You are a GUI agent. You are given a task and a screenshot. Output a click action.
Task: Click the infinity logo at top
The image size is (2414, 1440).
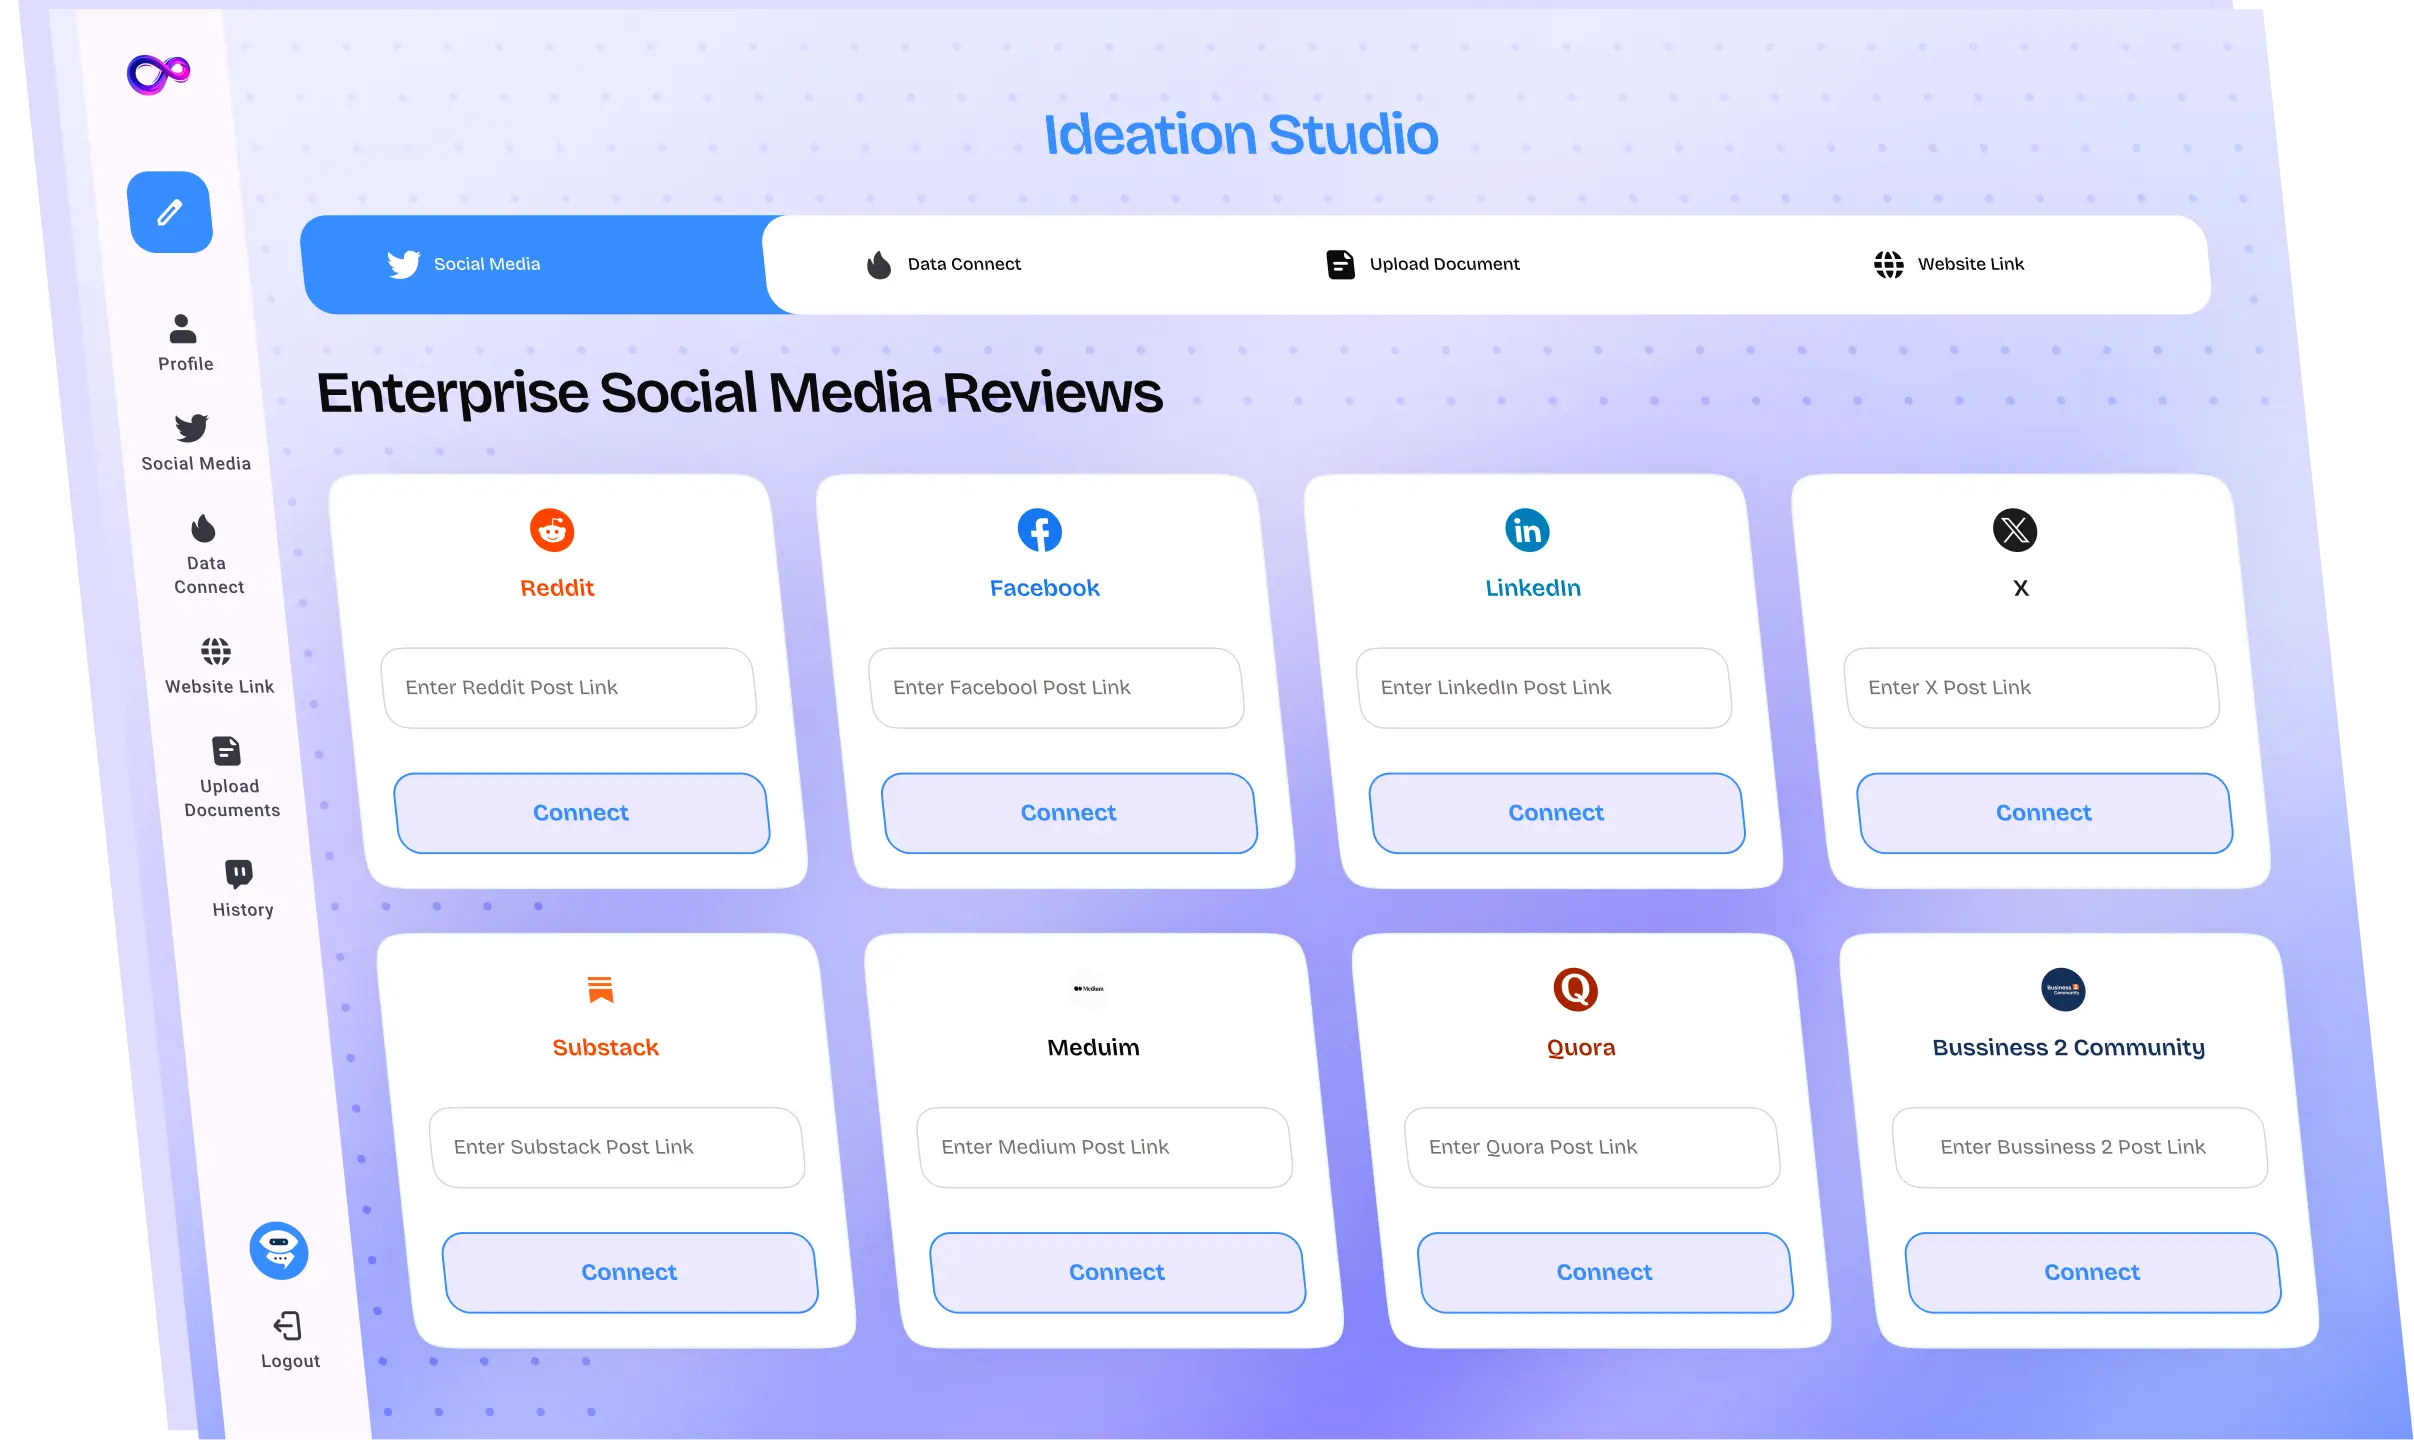pos(158,74)
